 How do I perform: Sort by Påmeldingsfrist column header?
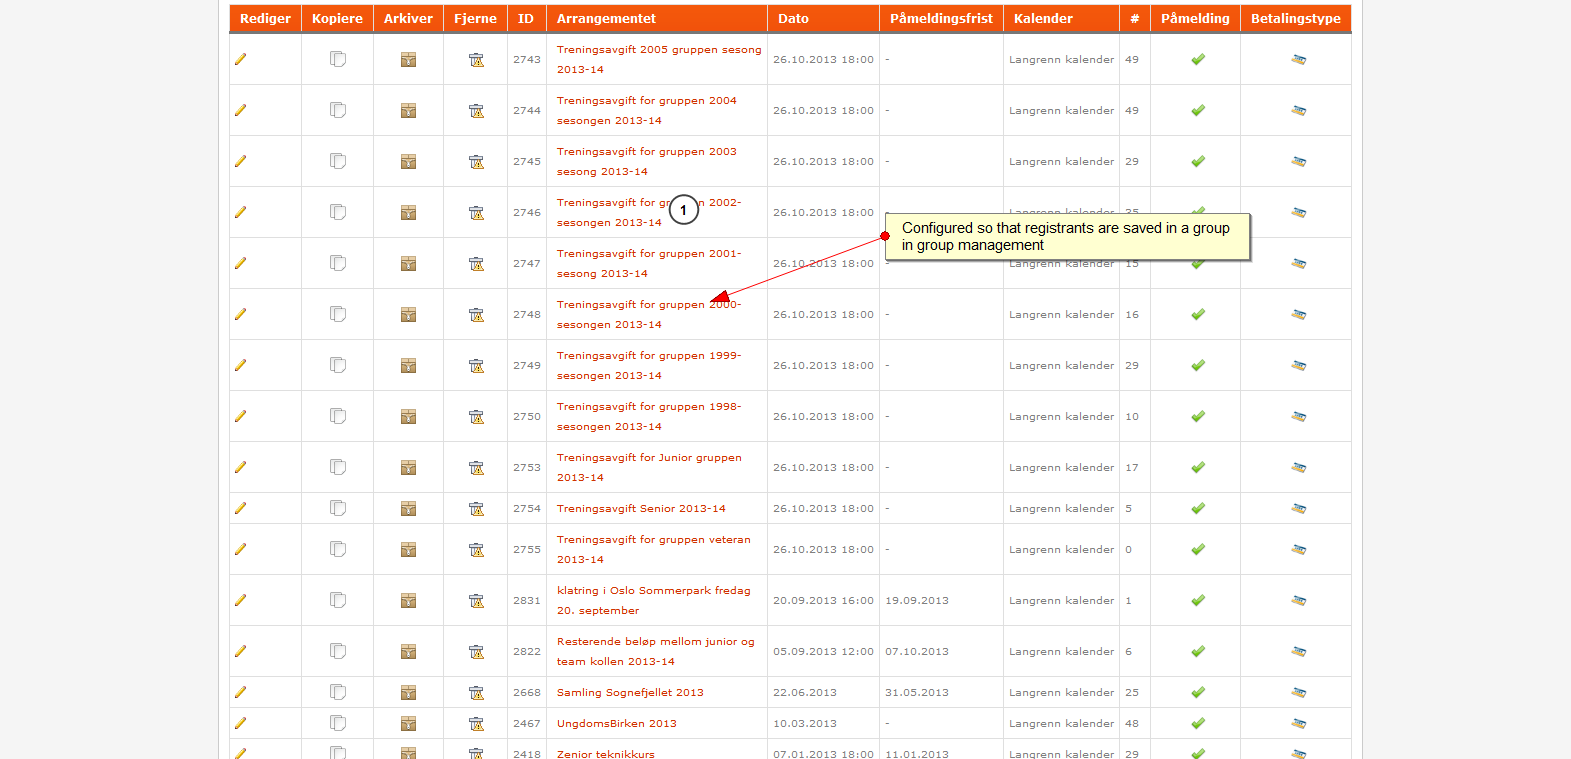[941, 19]
